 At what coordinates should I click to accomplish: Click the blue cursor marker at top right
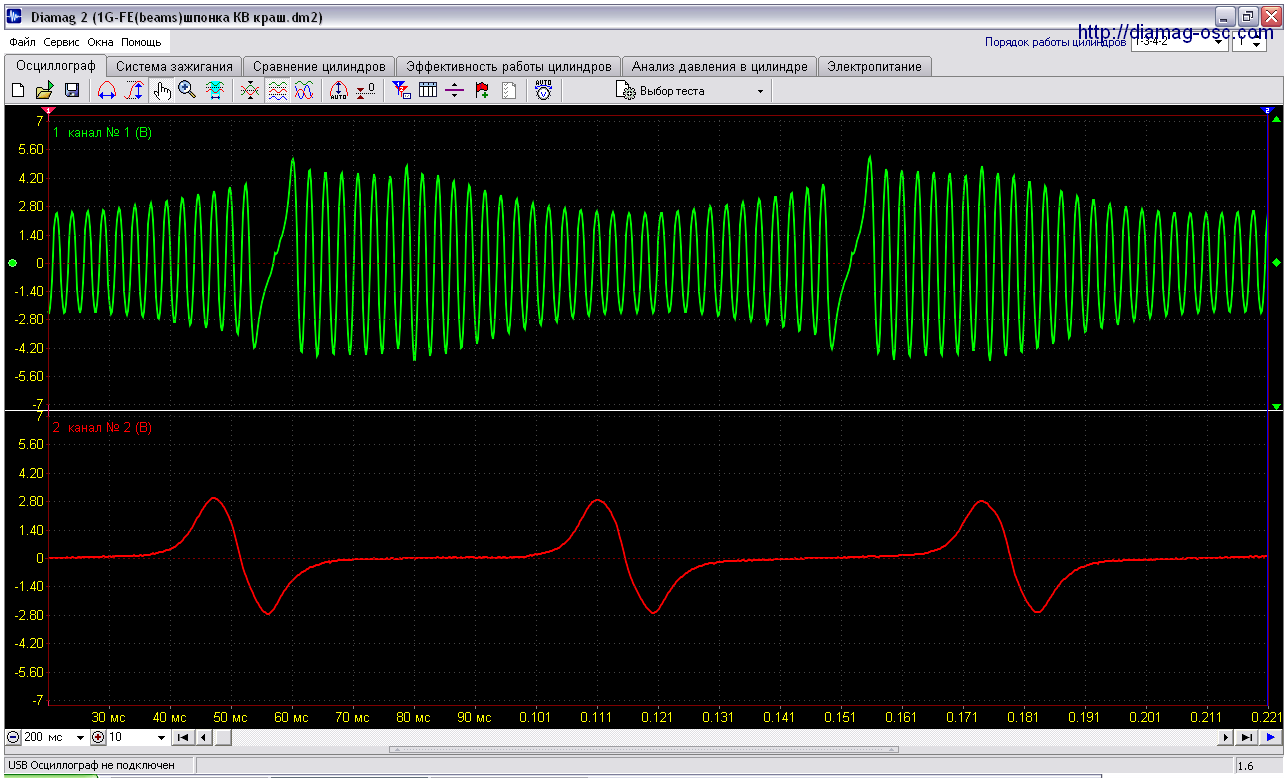(x=1267, y=109)
